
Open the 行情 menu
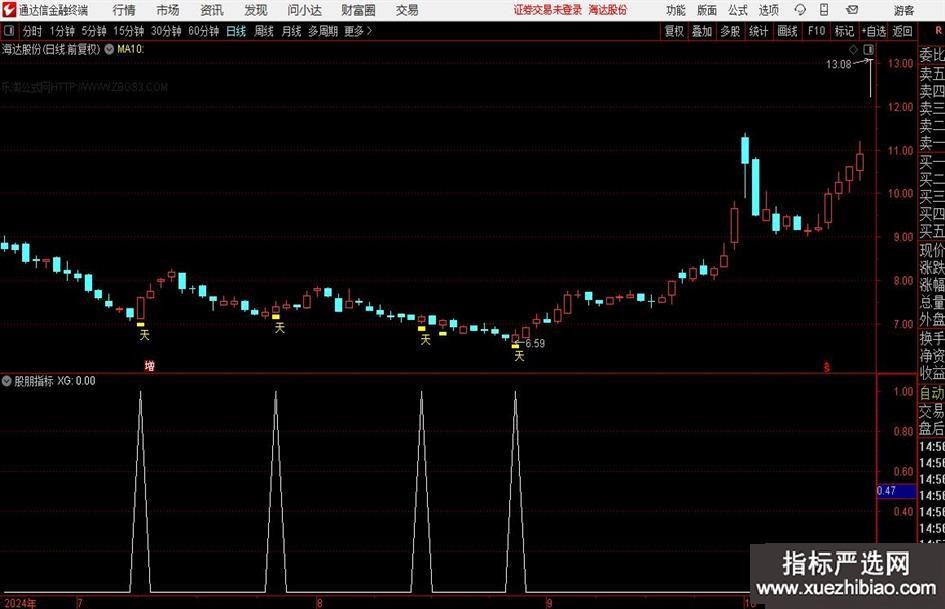[124, 10]
